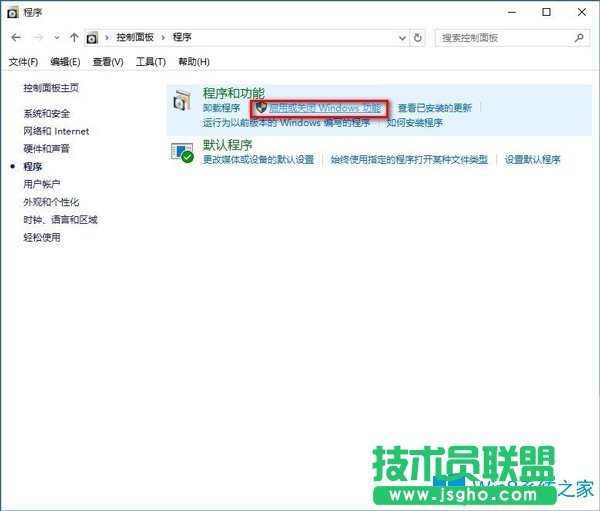Open 时钟、语言和区域 category
The image size is (600, 511).
[60, 220]
